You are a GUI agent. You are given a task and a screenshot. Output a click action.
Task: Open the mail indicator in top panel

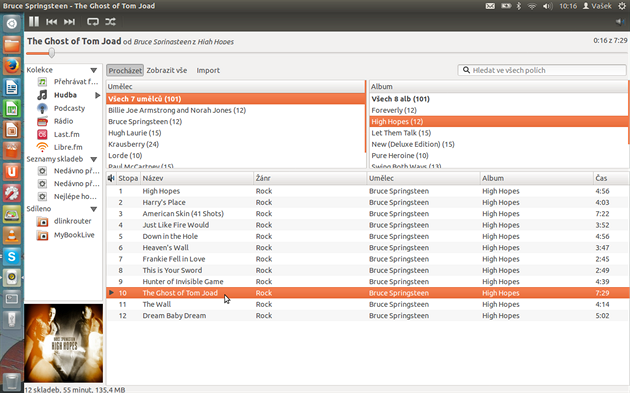tap(490, 6)
